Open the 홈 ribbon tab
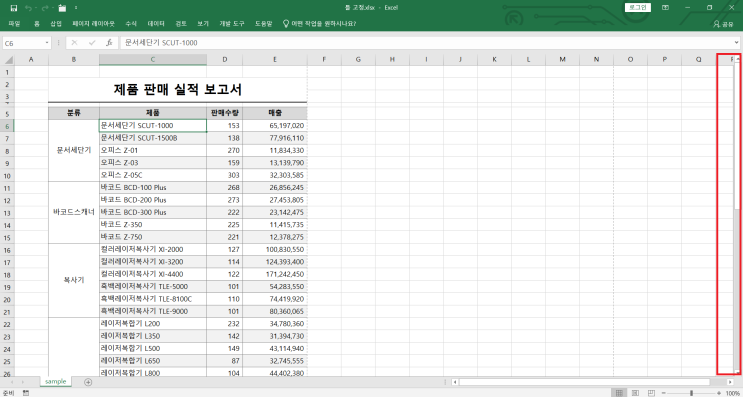The image size is (743, 397). 36,23
